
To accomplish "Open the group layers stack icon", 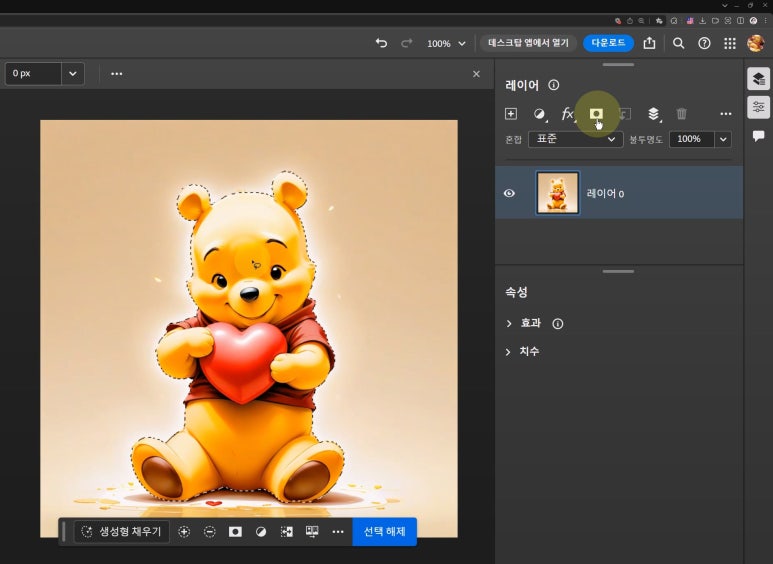I will [654, 114].
